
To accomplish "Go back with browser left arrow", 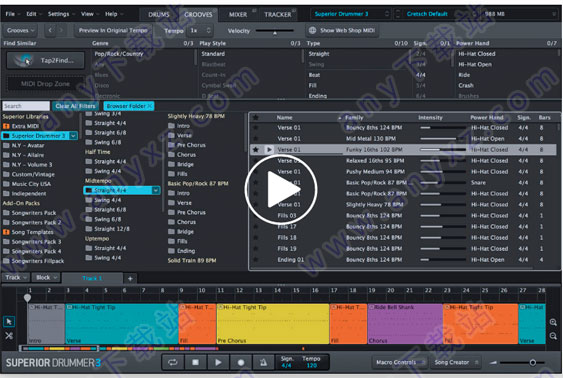I will [x=50, y=31].
